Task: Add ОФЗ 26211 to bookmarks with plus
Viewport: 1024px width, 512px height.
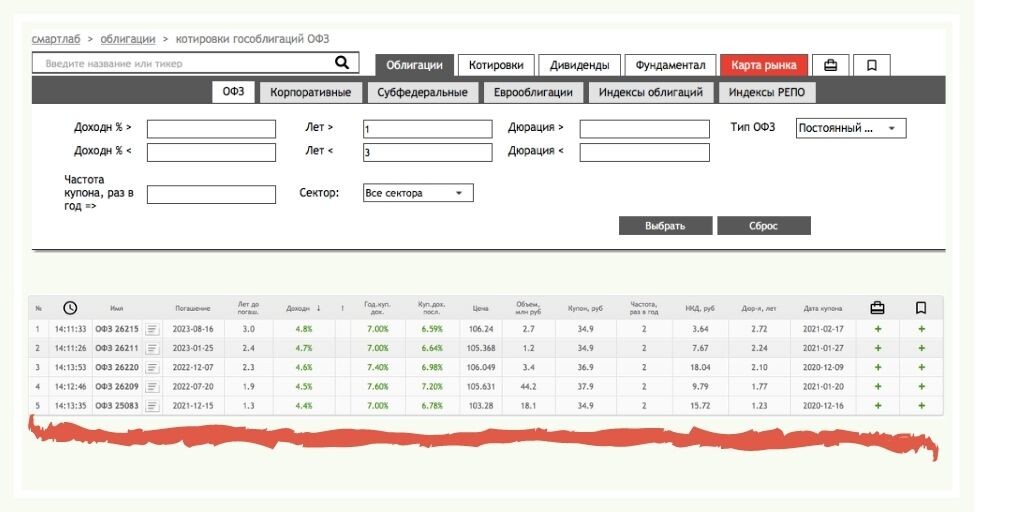Action: pos(921,348)
